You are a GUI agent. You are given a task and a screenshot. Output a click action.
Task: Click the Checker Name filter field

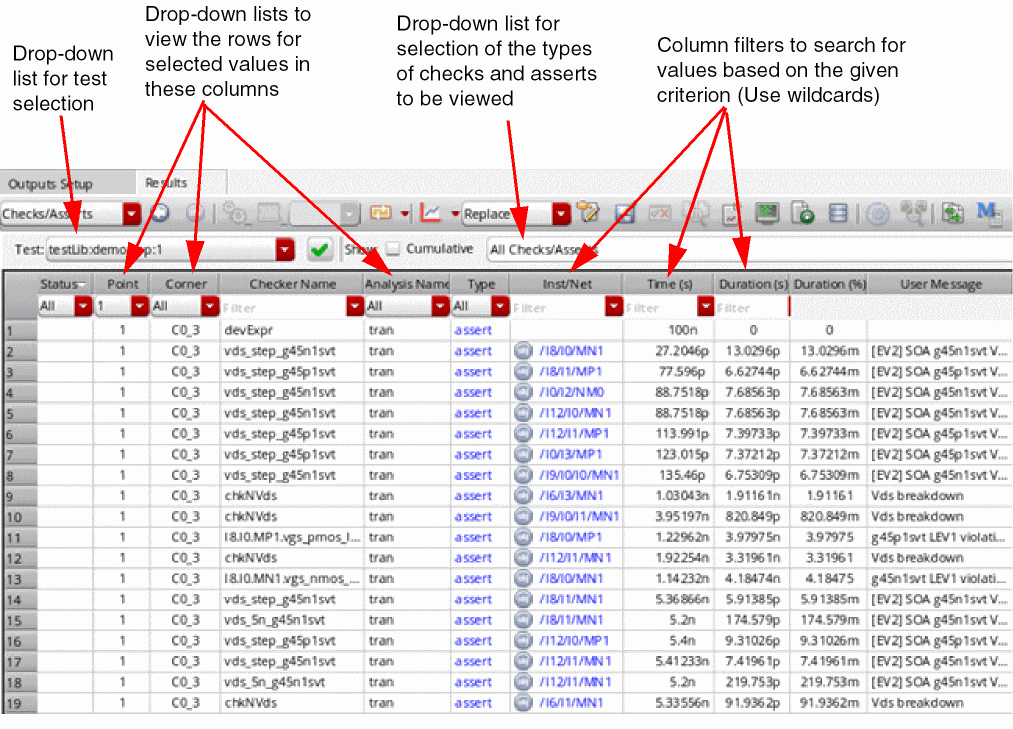[290, 308]
